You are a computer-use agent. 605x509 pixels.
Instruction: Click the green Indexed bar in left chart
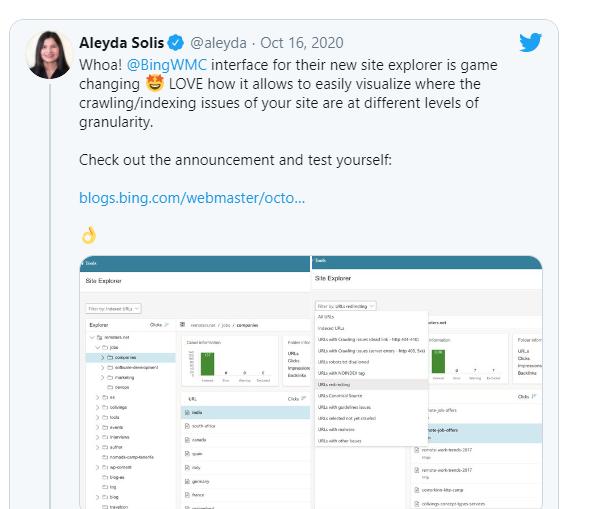(x=207, y=365)
